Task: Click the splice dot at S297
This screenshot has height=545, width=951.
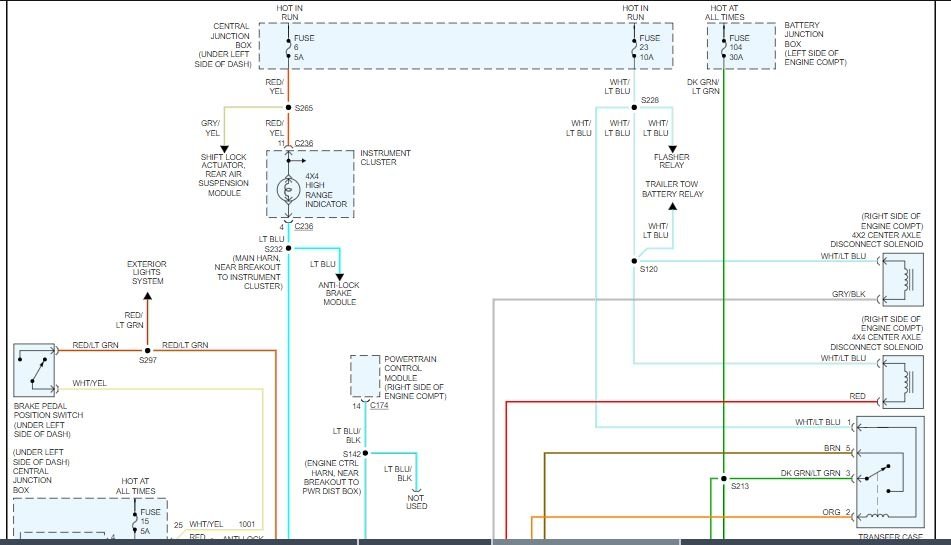Action: click(x=147, y=350)
